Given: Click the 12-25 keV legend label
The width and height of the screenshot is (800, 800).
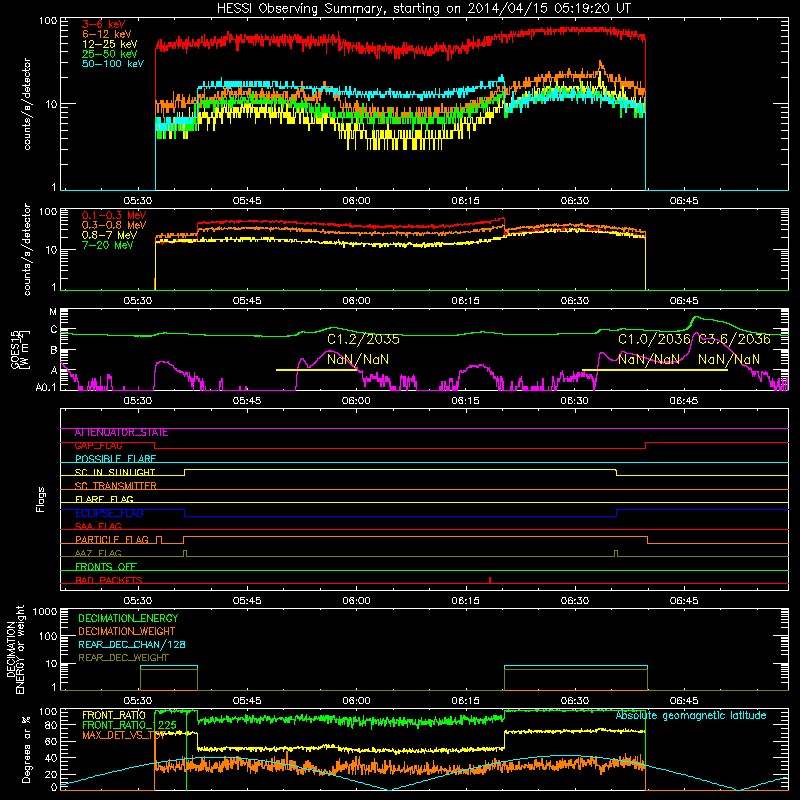Looking at the screenshot, I should coord(110,44).
